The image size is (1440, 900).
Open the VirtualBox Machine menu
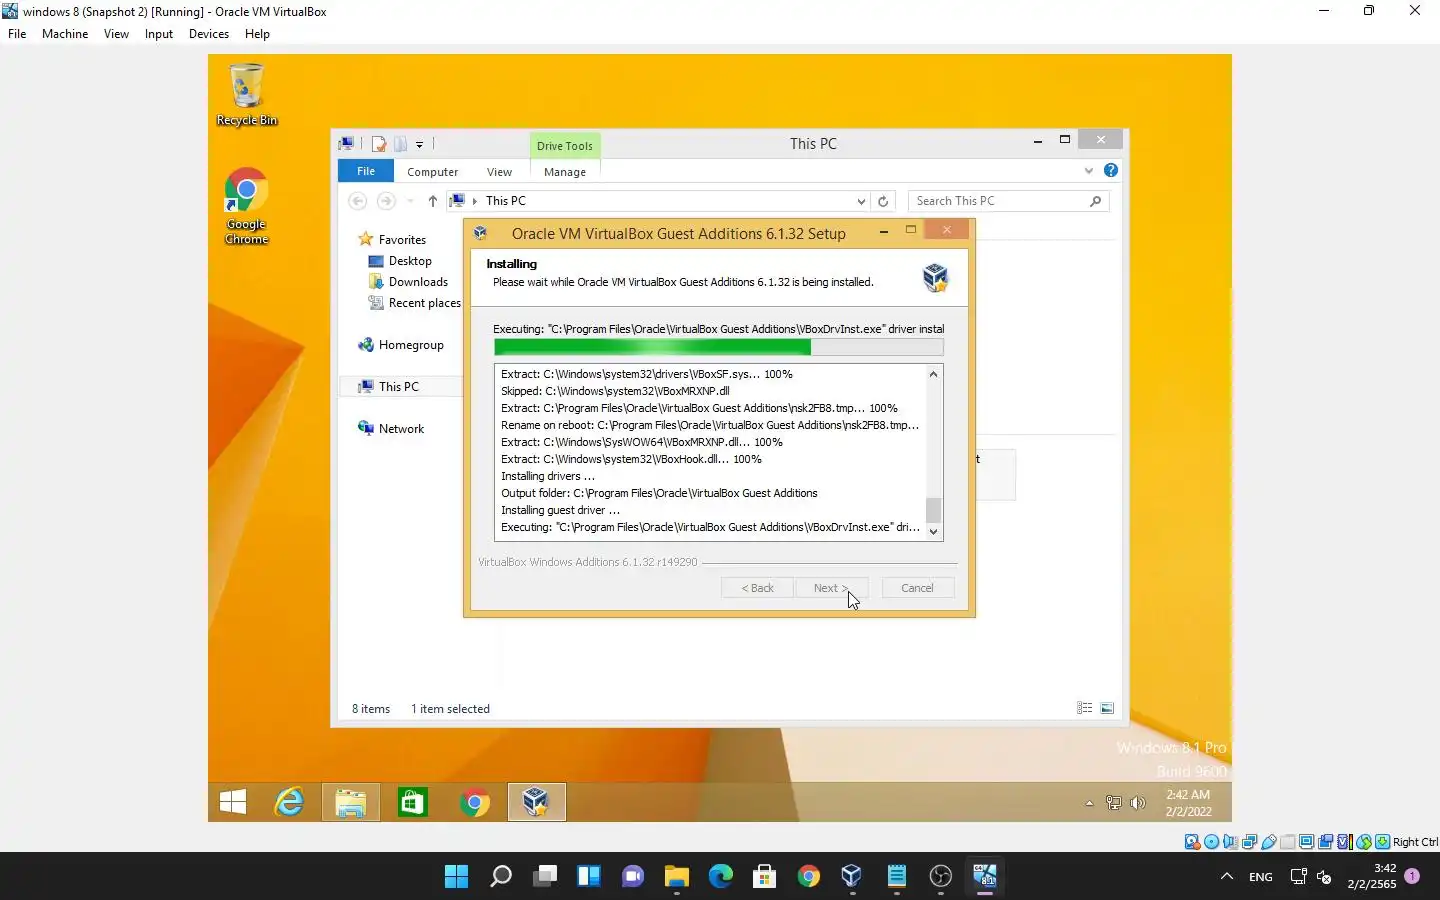pos(65,34)
